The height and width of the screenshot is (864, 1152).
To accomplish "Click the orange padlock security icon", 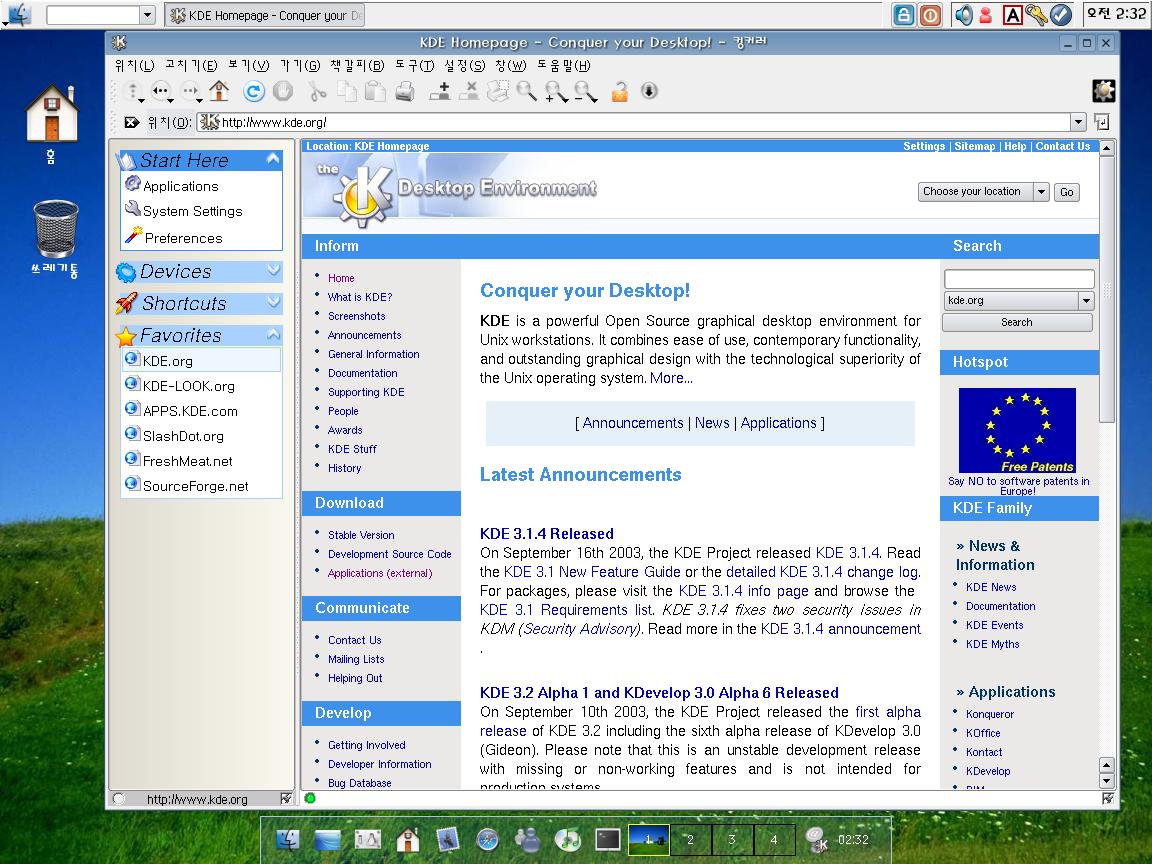I will point(619,92).
